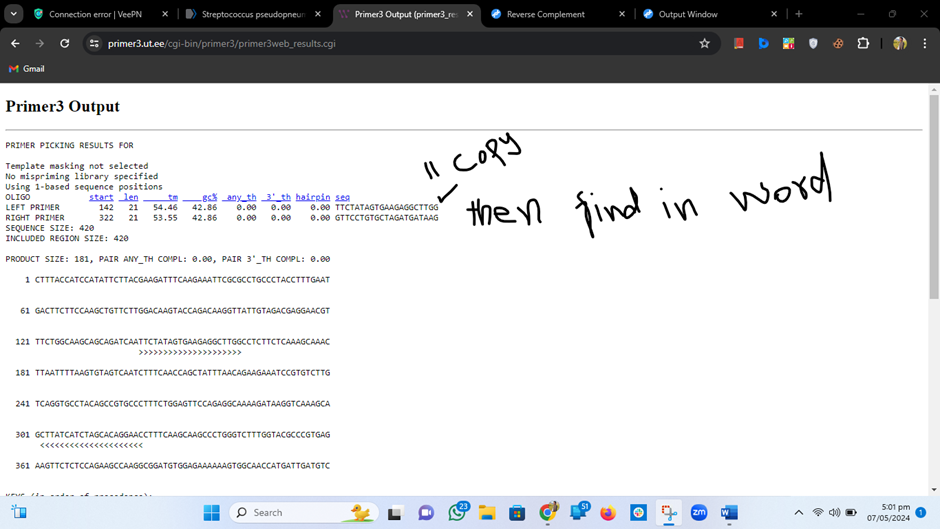Viewport: 940px width, 529px height.
Task: Open File Explorer from the taskbar
Action: (487, 513)
